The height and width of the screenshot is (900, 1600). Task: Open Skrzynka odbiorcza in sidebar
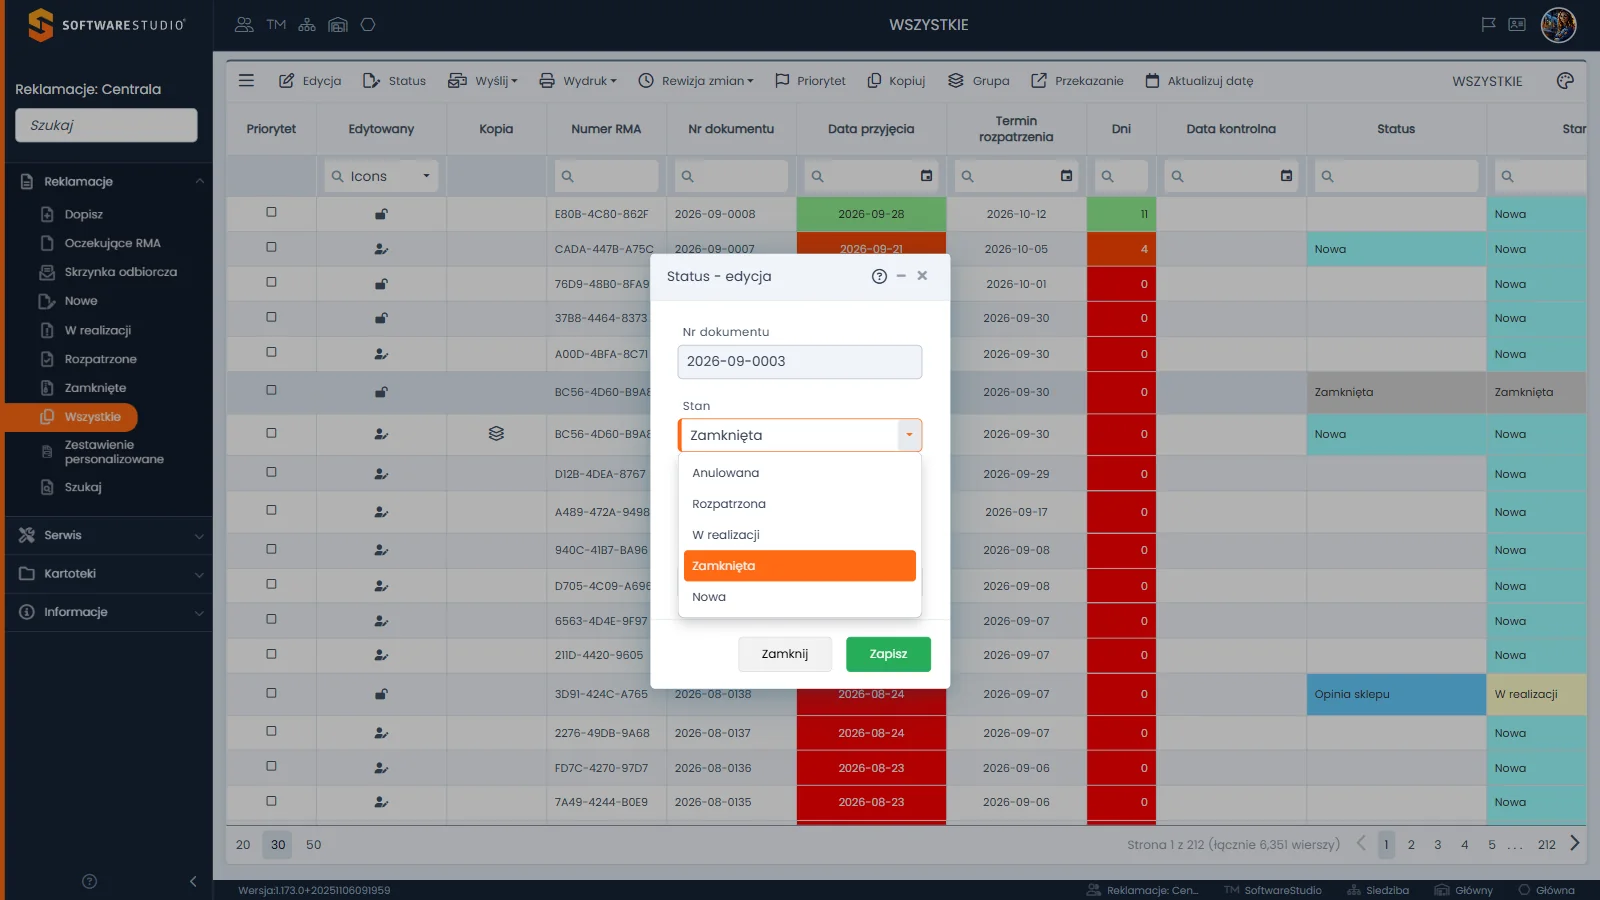point(120,272)
